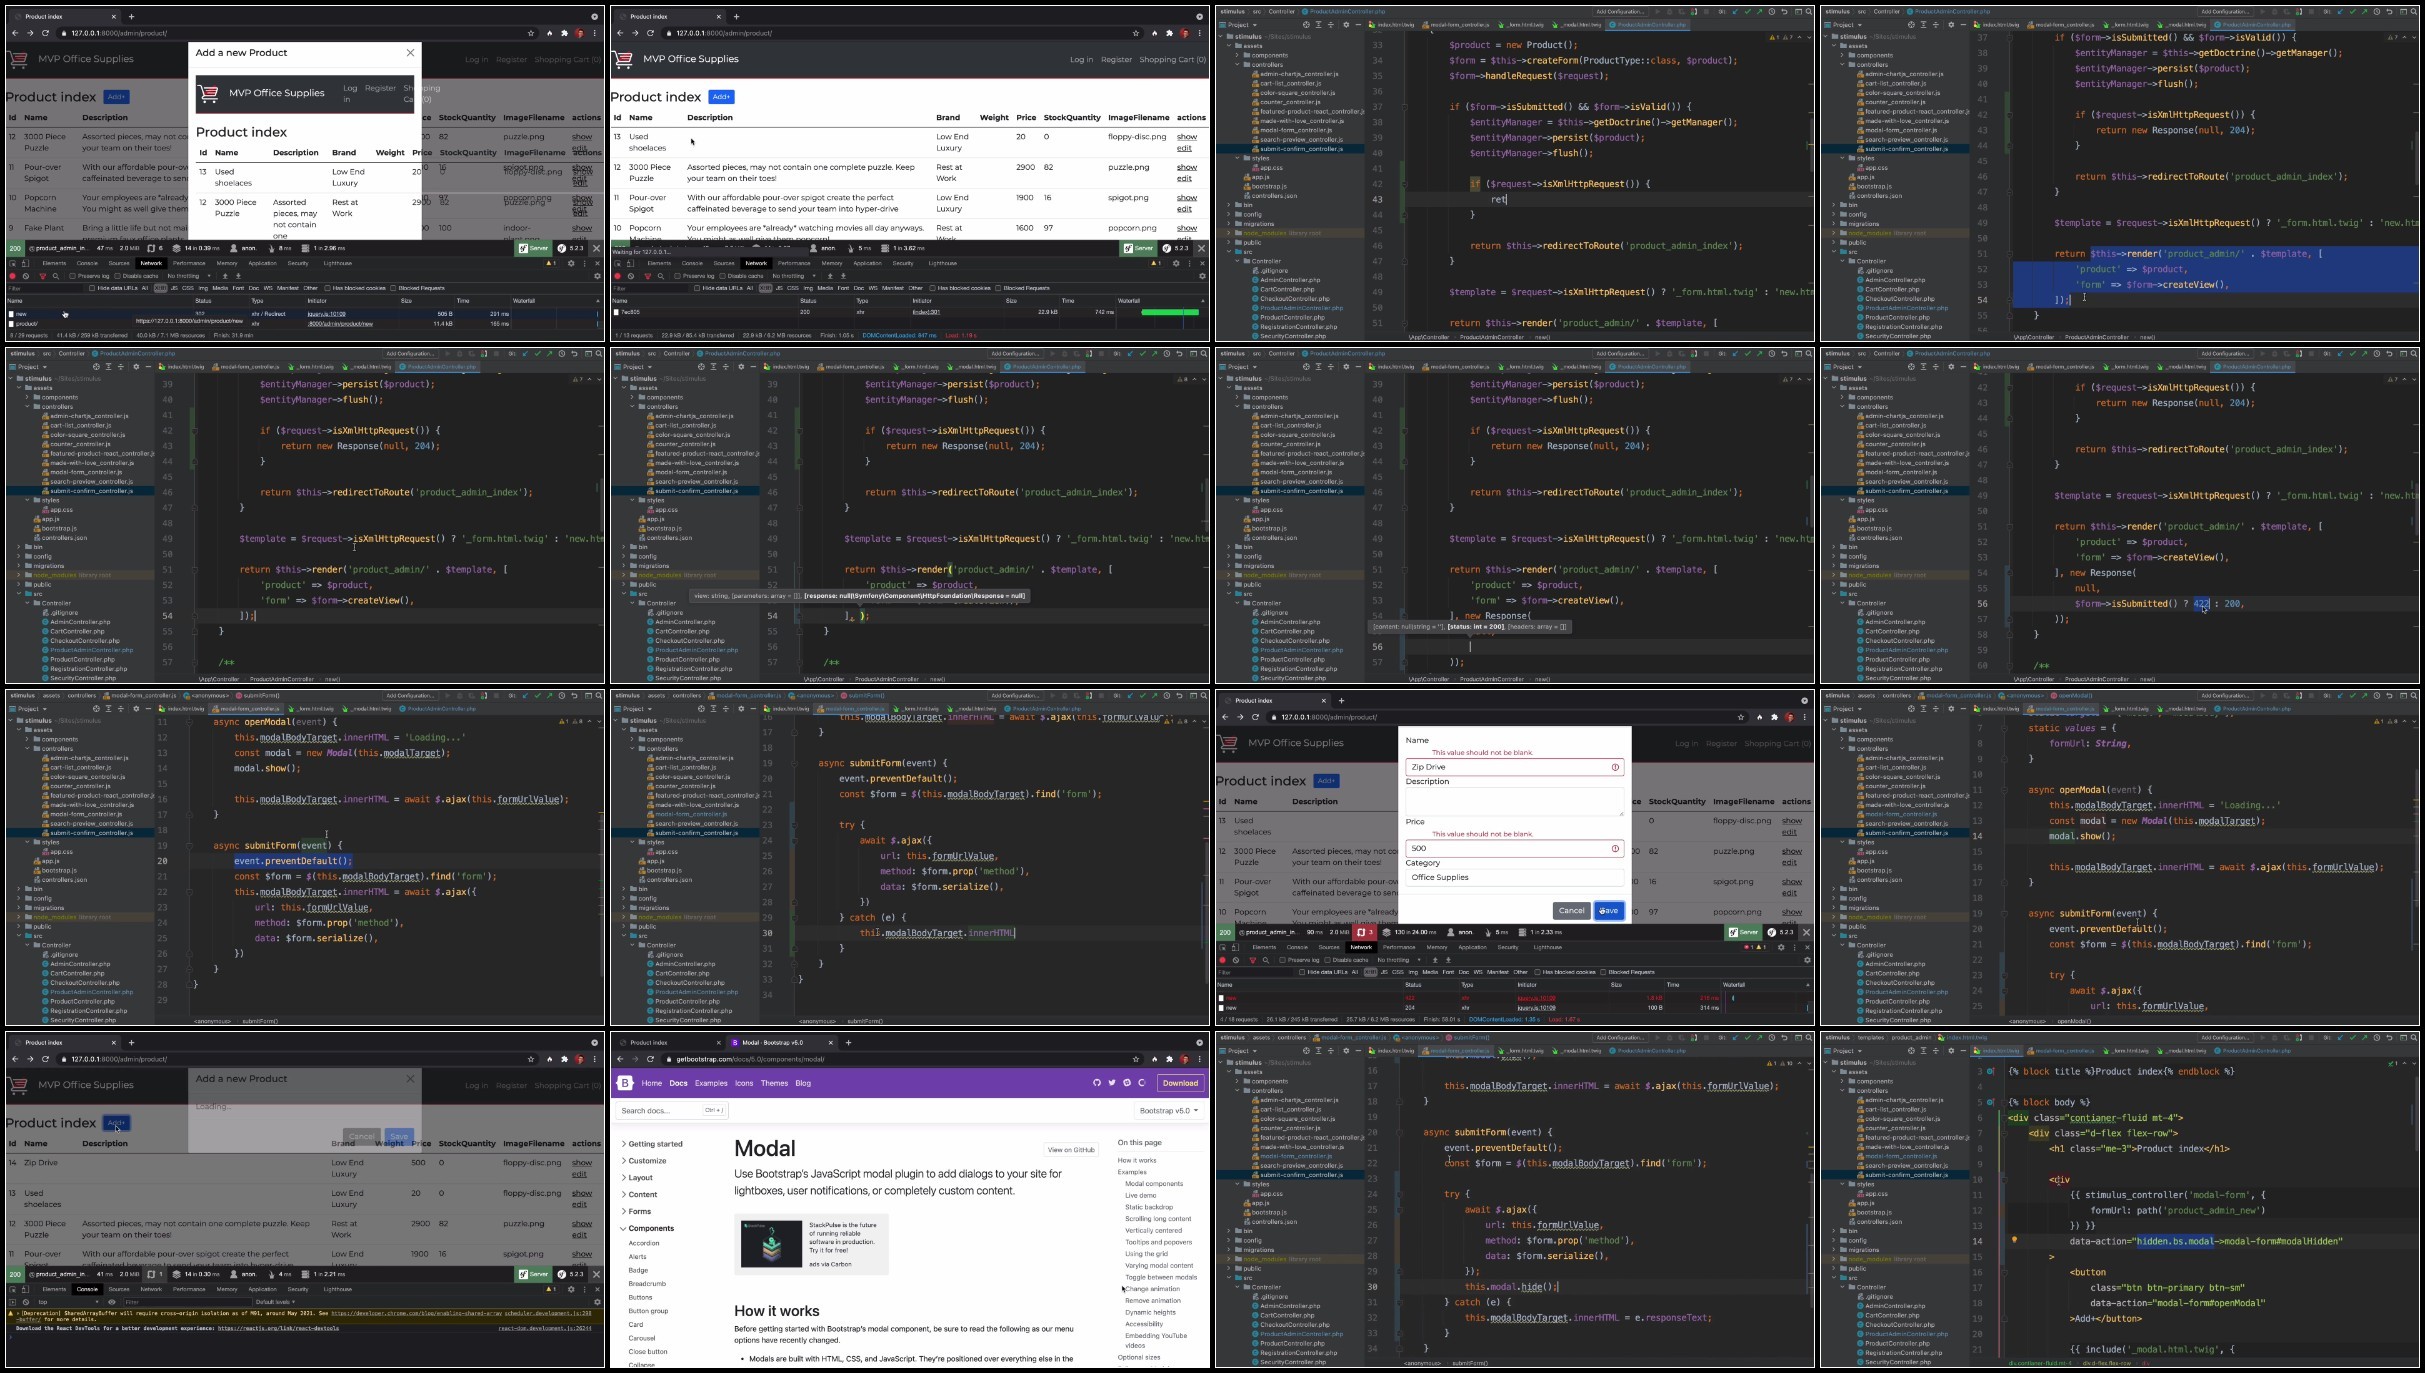Image resolution: width=2425 pixels, height=1373 pixels.
Task: Close the modal that shows a nested Product index
Action: [x=410, y=53]
